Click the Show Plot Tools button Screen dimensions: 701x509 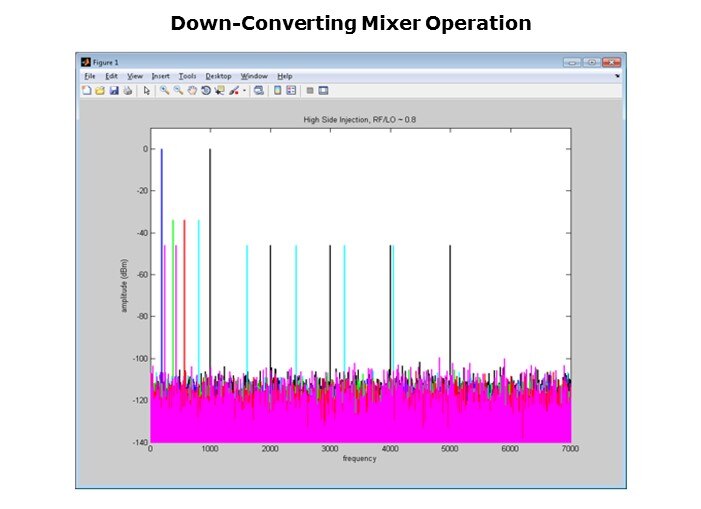[324, 90]
